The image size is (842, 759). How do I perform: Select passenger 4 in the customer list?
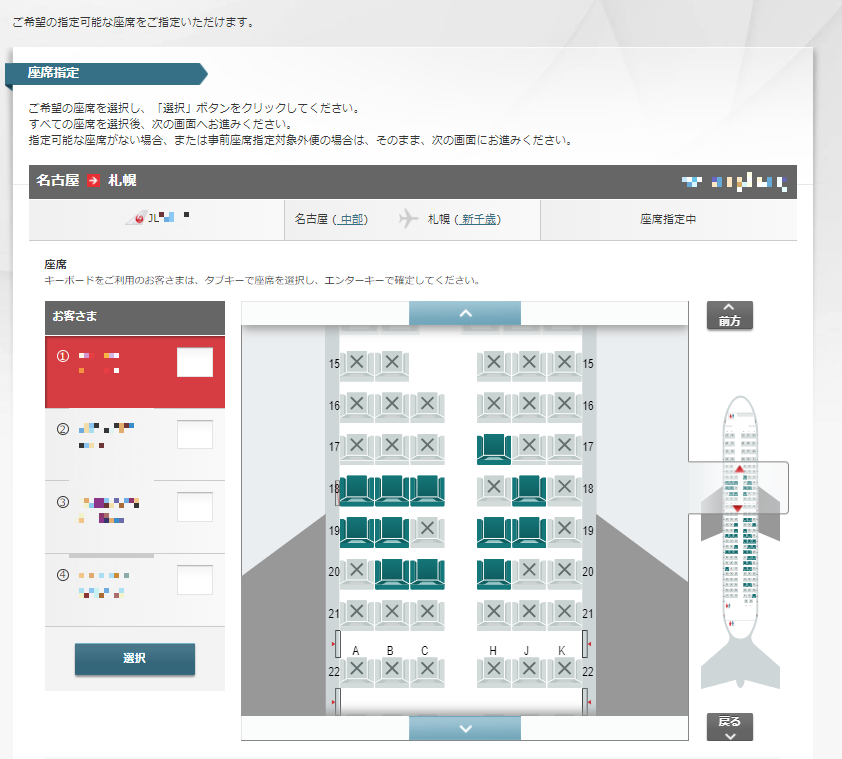[x=135, y=584]
